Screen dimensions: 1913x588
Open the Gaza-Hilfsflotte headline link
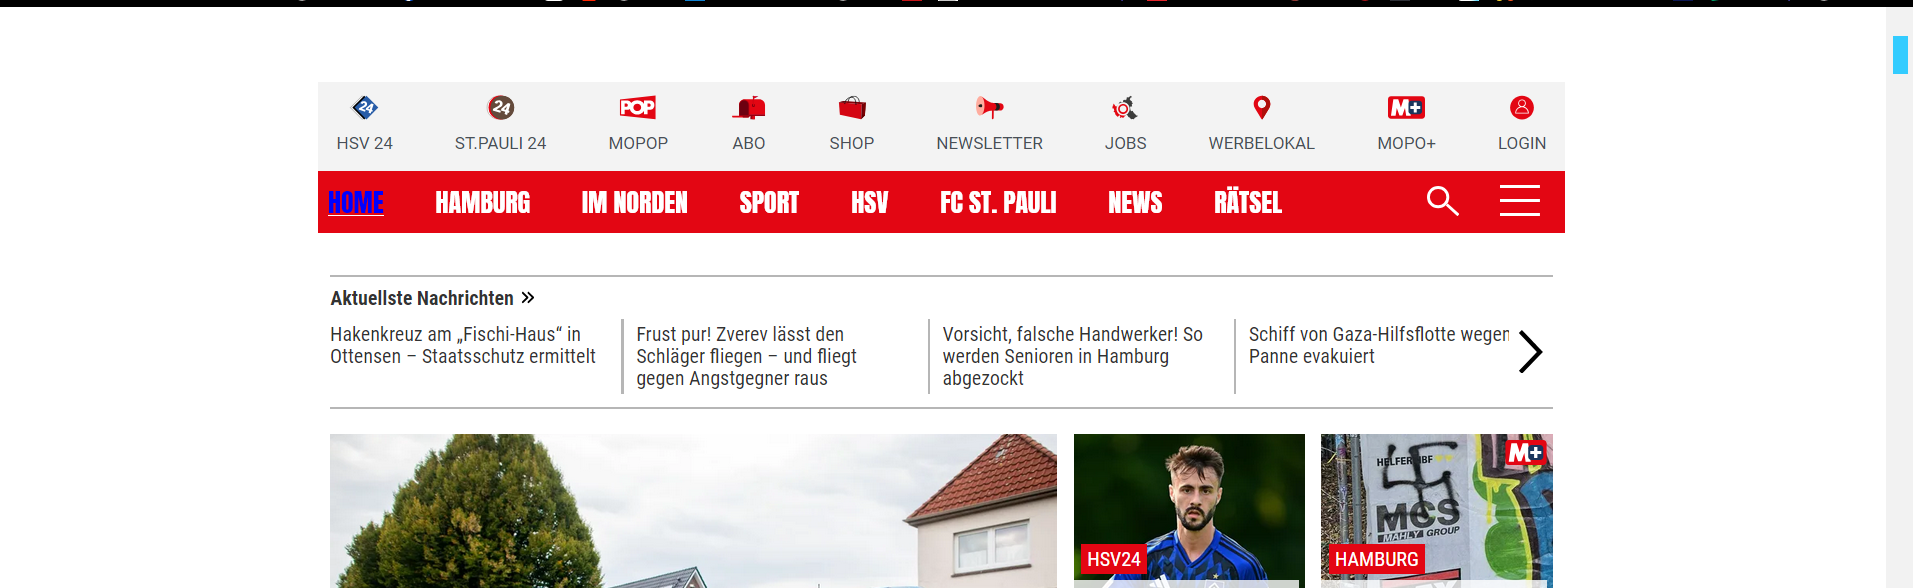(x=1379, y=345)
